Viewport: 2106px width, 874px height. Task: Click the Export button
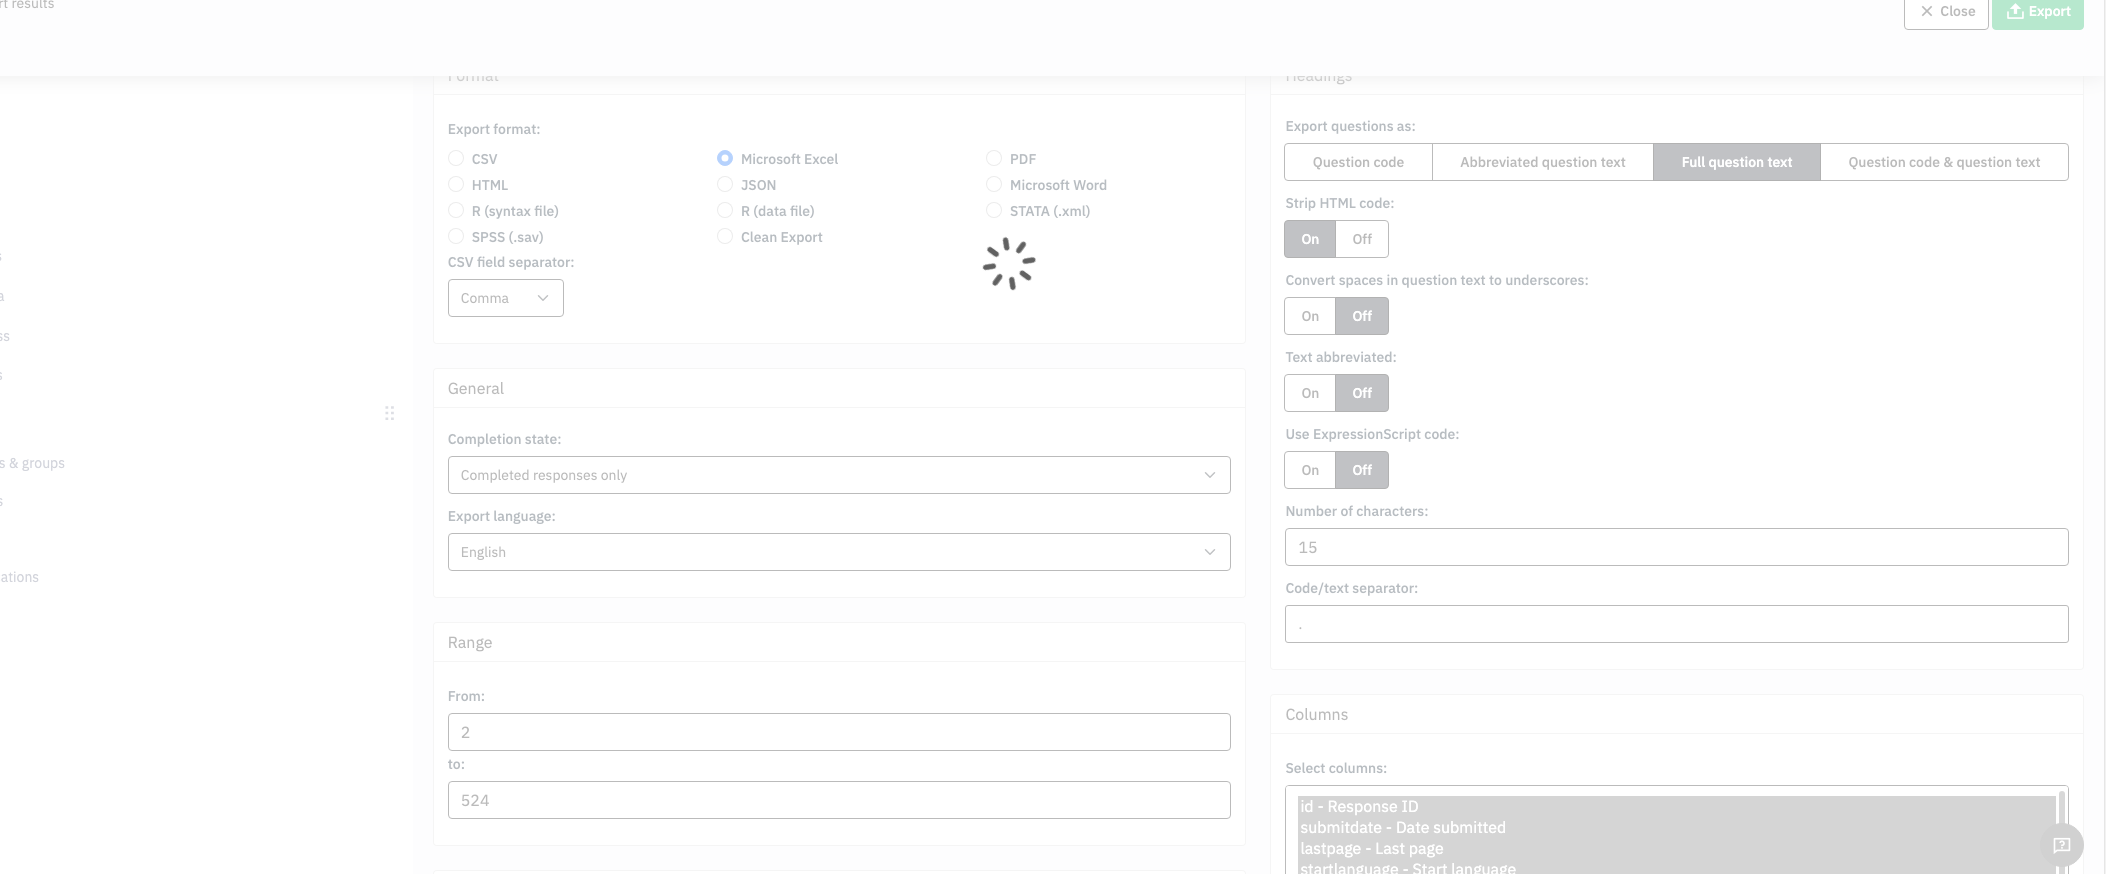[x=2037, y=12]
